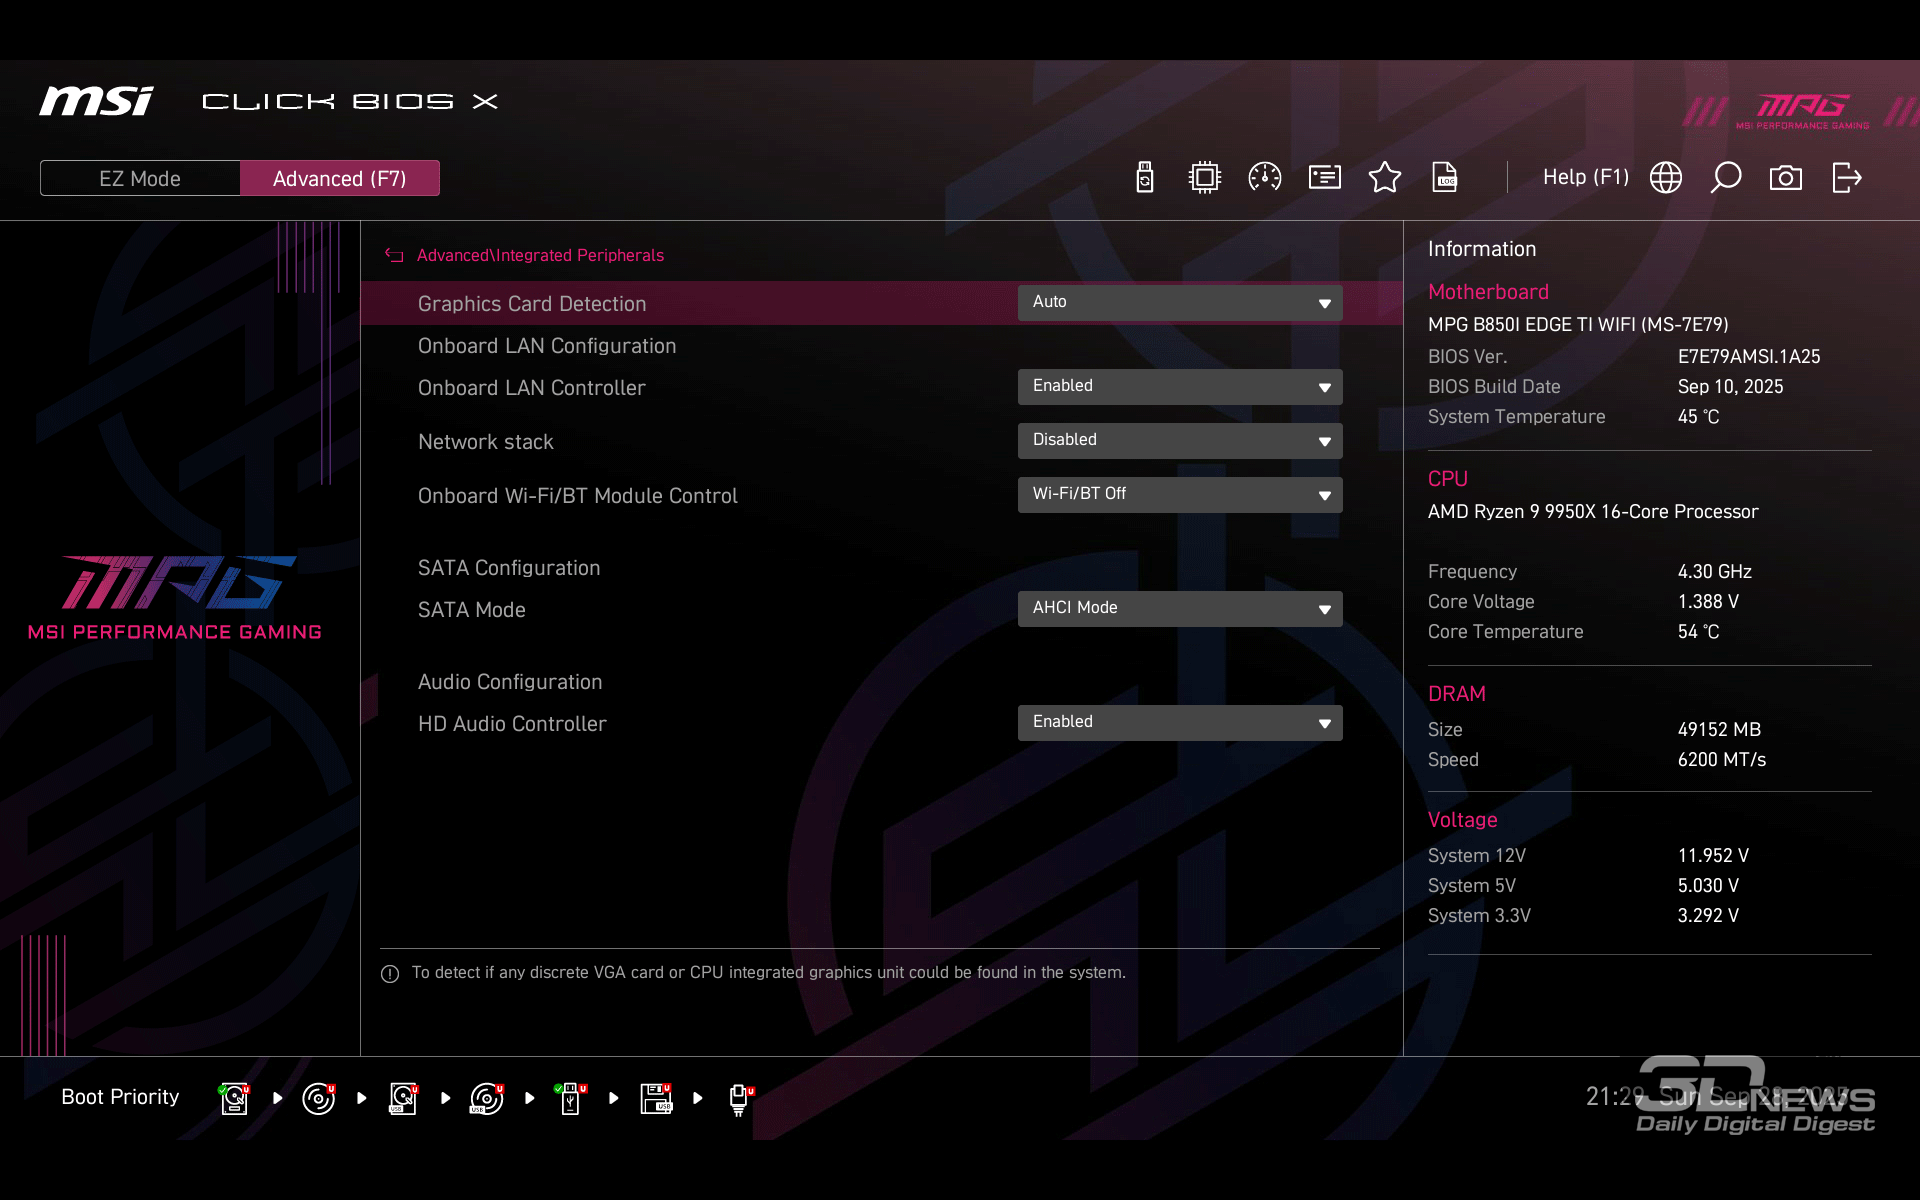Change the Wi-Fi/BT Module Control setting
The image size is (1920, 1200).
coord(1179,495)
